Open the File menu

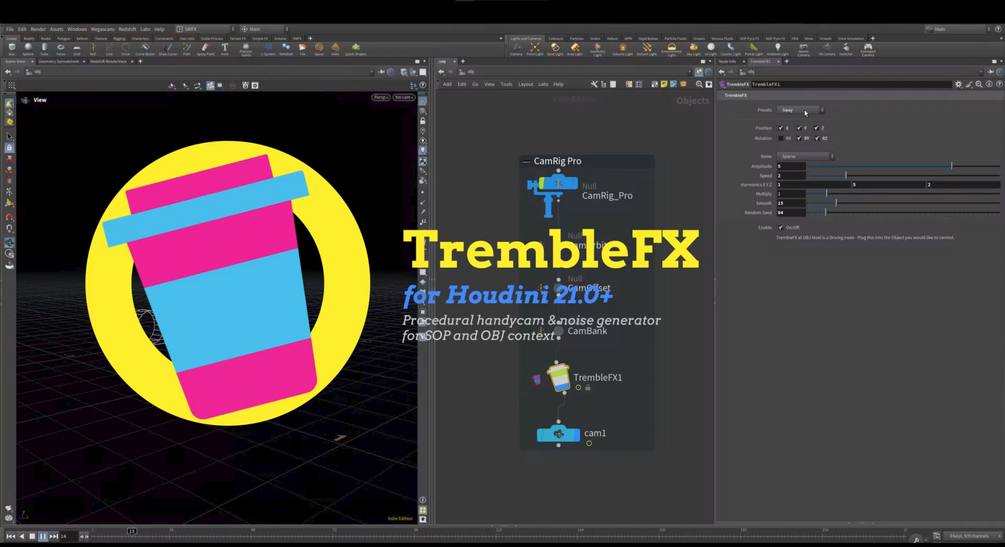pyautogui.click(x=10, y=29)
